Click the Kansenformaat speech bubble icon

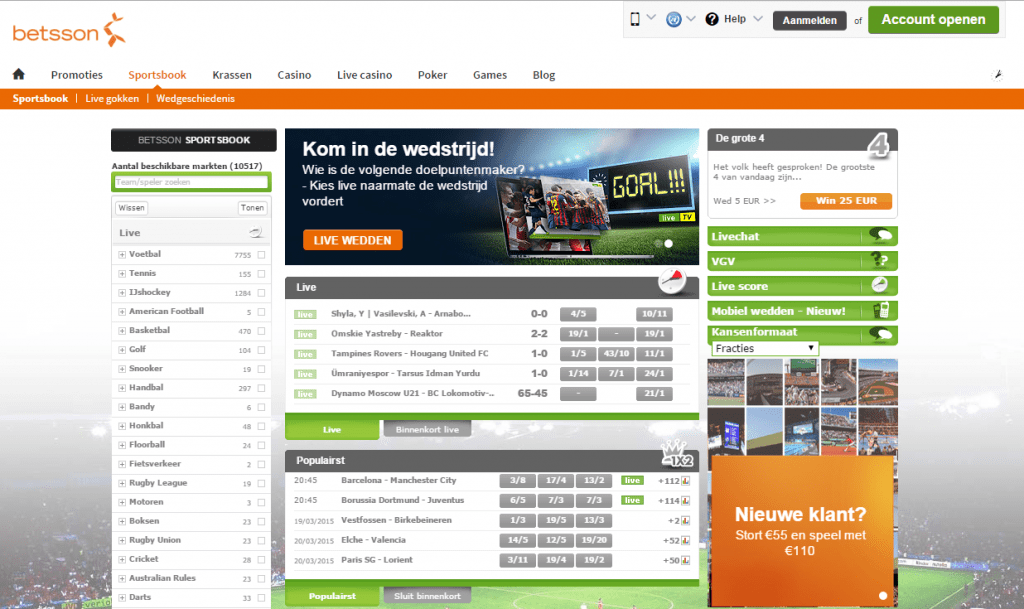pos(881,335)
